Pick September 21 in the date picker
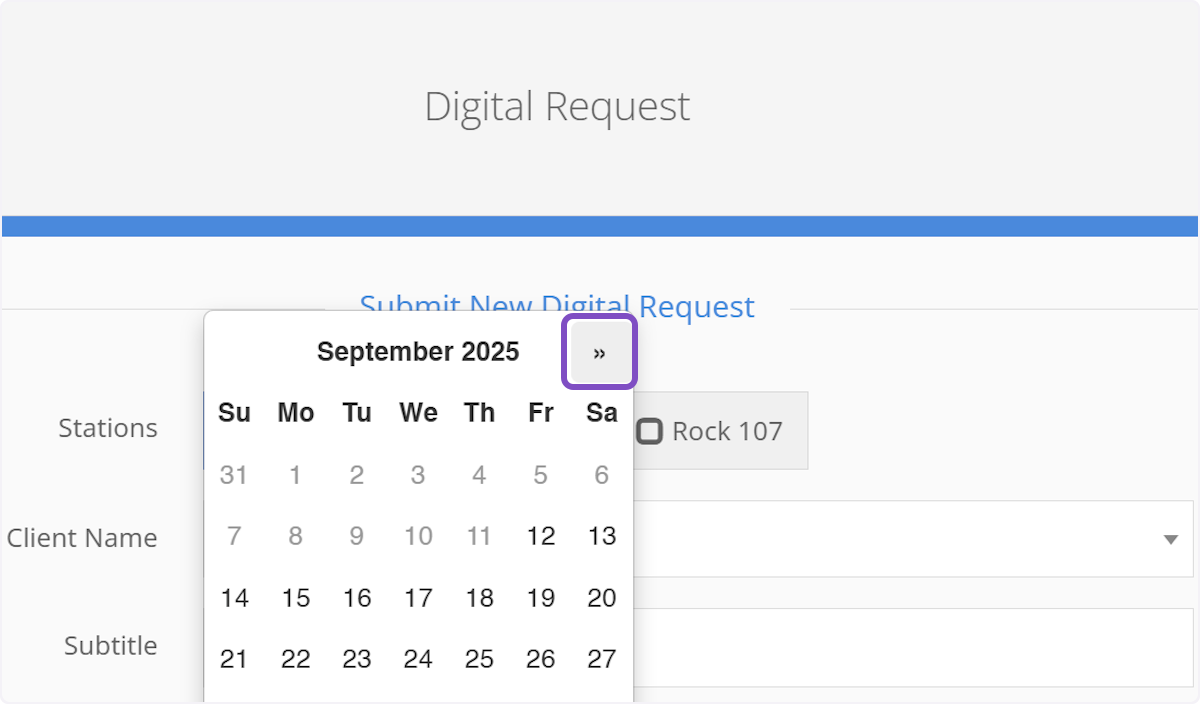Screen dimensions: 1200x704 click(x=234, y=659)
